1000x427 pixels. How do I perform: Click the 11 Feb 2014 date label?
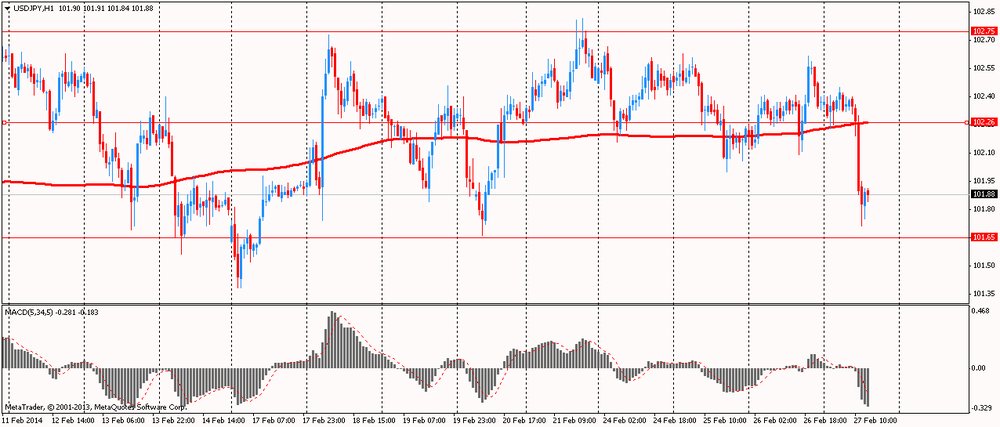[24, 420]
